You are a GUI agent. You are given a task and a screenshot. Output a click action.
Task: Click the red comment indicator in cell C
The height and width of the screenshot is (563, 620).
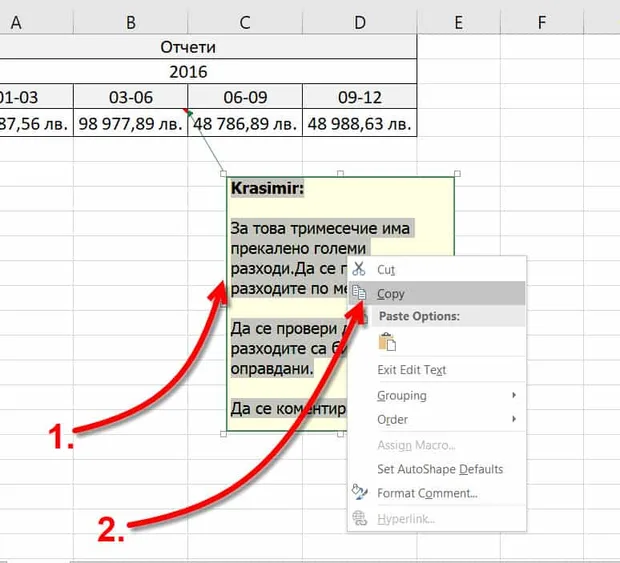pos(185,111)
